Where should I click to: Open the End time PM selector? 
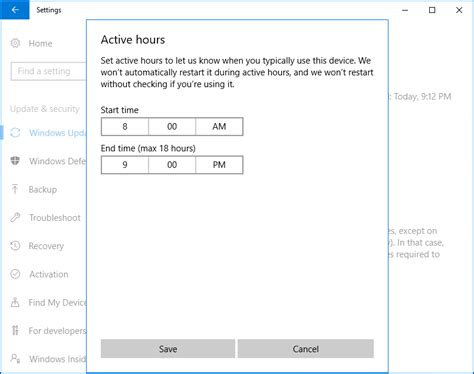click(219, 165)
